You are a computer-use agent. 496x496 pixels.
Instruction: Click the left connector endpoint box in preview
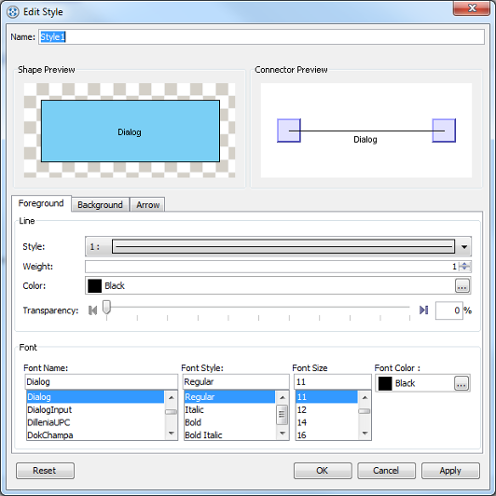289,131
